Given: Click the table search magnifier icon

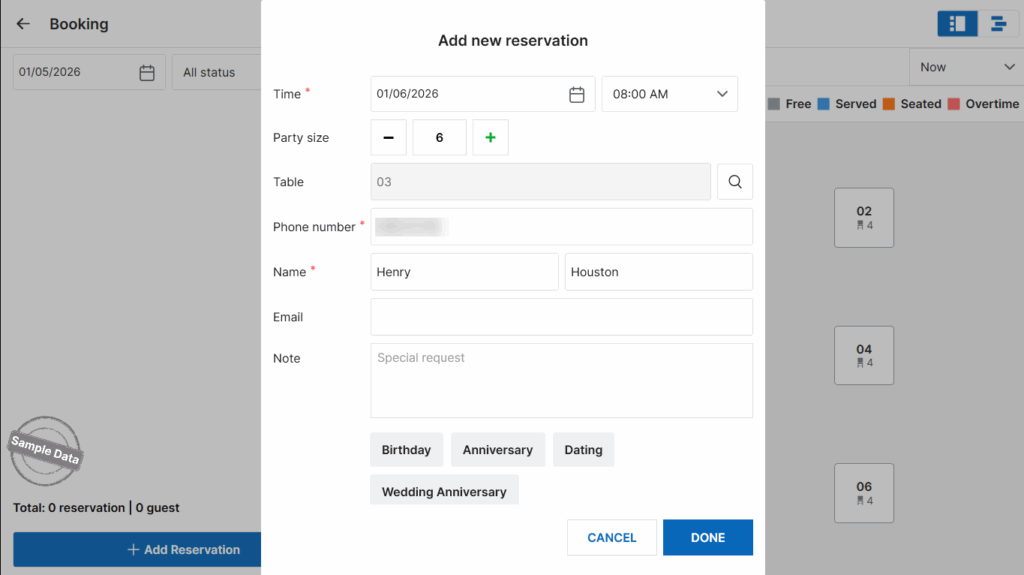Looking at the screenshot, I should click(x=735, y=182).
